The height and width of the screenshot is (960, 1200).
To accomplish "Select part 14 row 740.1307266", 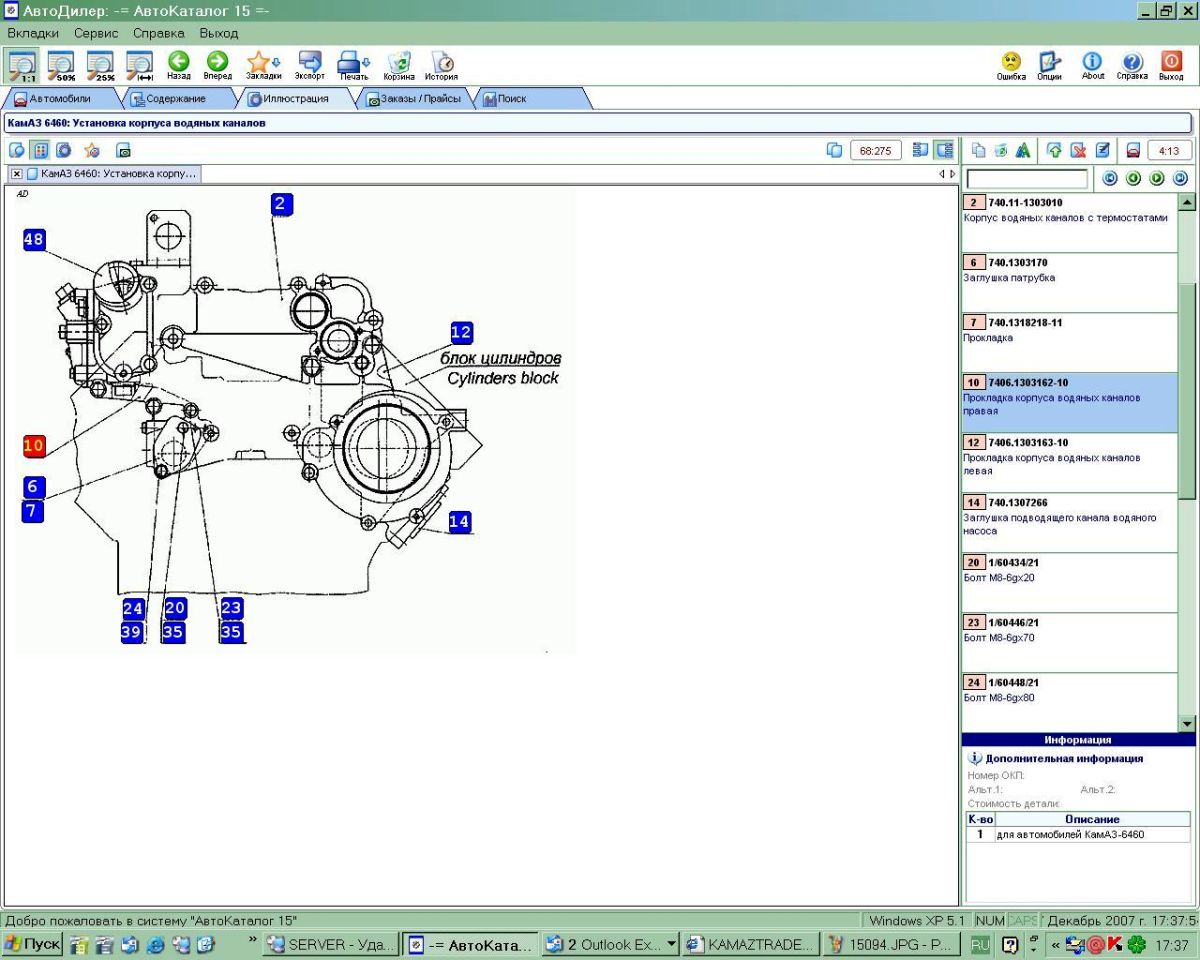I will (x=1070, y=522).
